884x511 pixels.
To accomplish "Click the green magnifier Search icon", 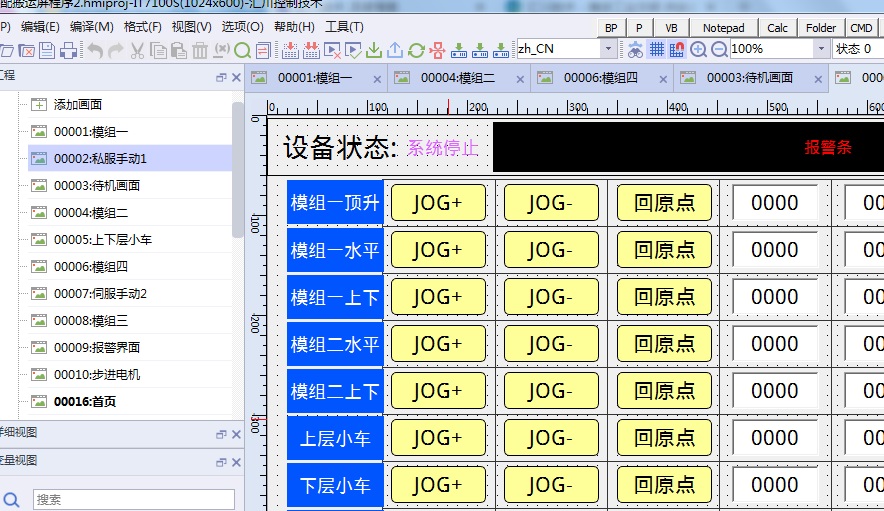I will pos(242,50).
